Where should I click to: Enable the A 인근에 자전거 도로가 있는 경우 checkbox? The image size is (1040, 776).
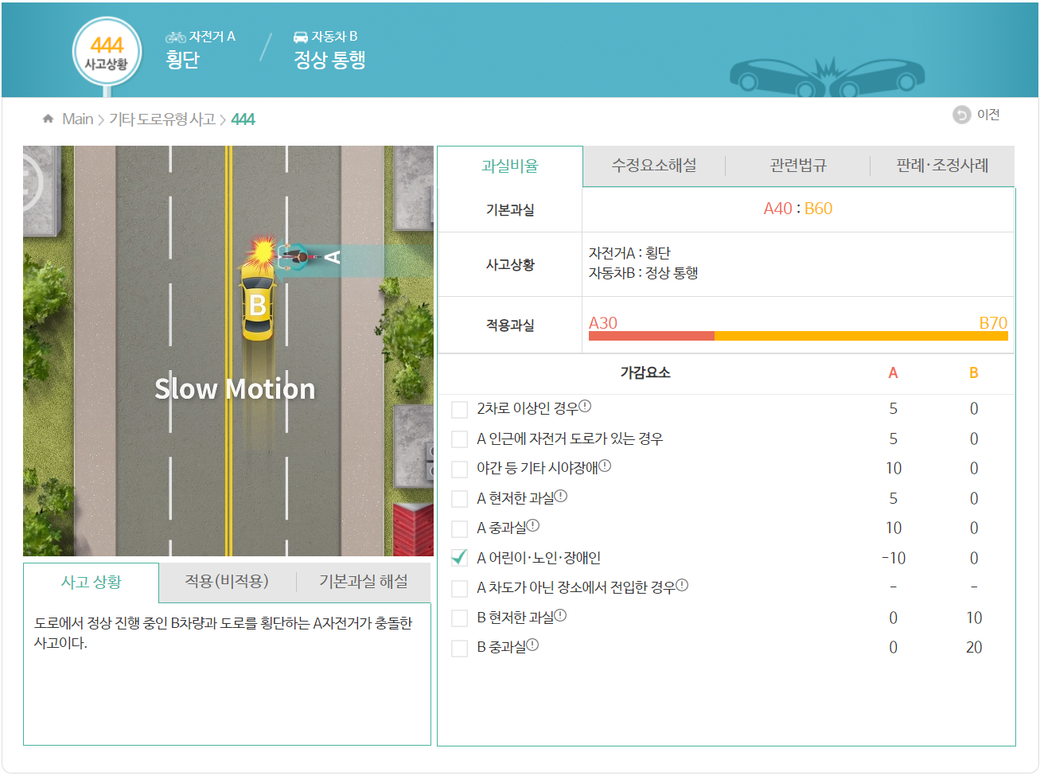460,439
